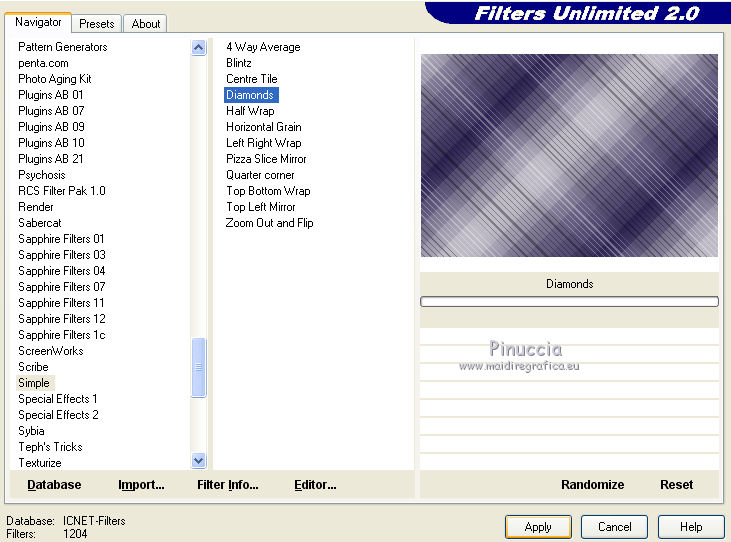Image resolution: width=731 pixels, height=542 pixels.
Task: Select Plugins AB 01 category
Action: [50, 95]
